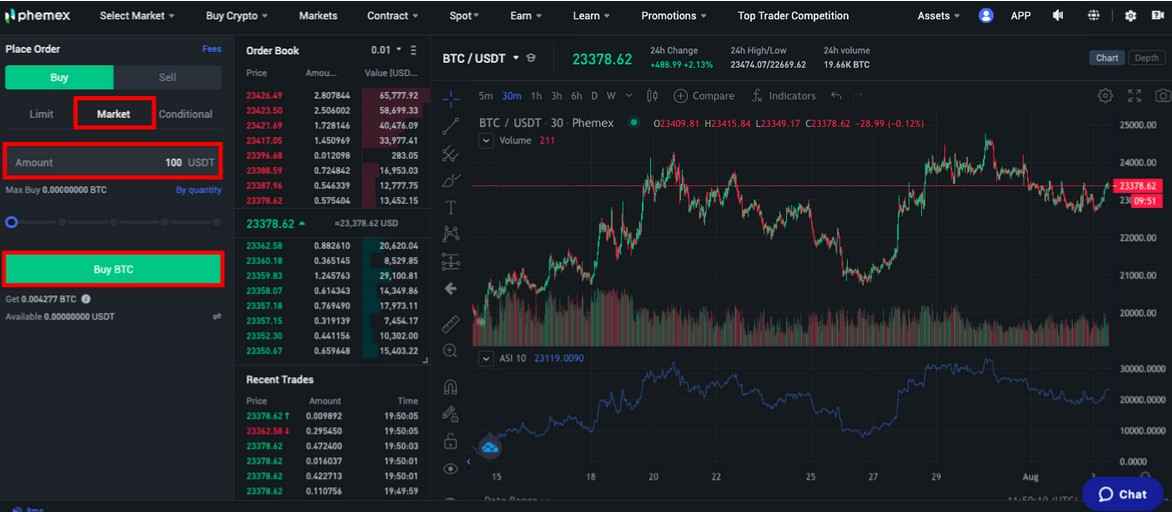Select the crosshair cursor tool
Image resolution: width=1172 pixels, height=512 pixels.
pyautogui.click(x=451, y=97)
